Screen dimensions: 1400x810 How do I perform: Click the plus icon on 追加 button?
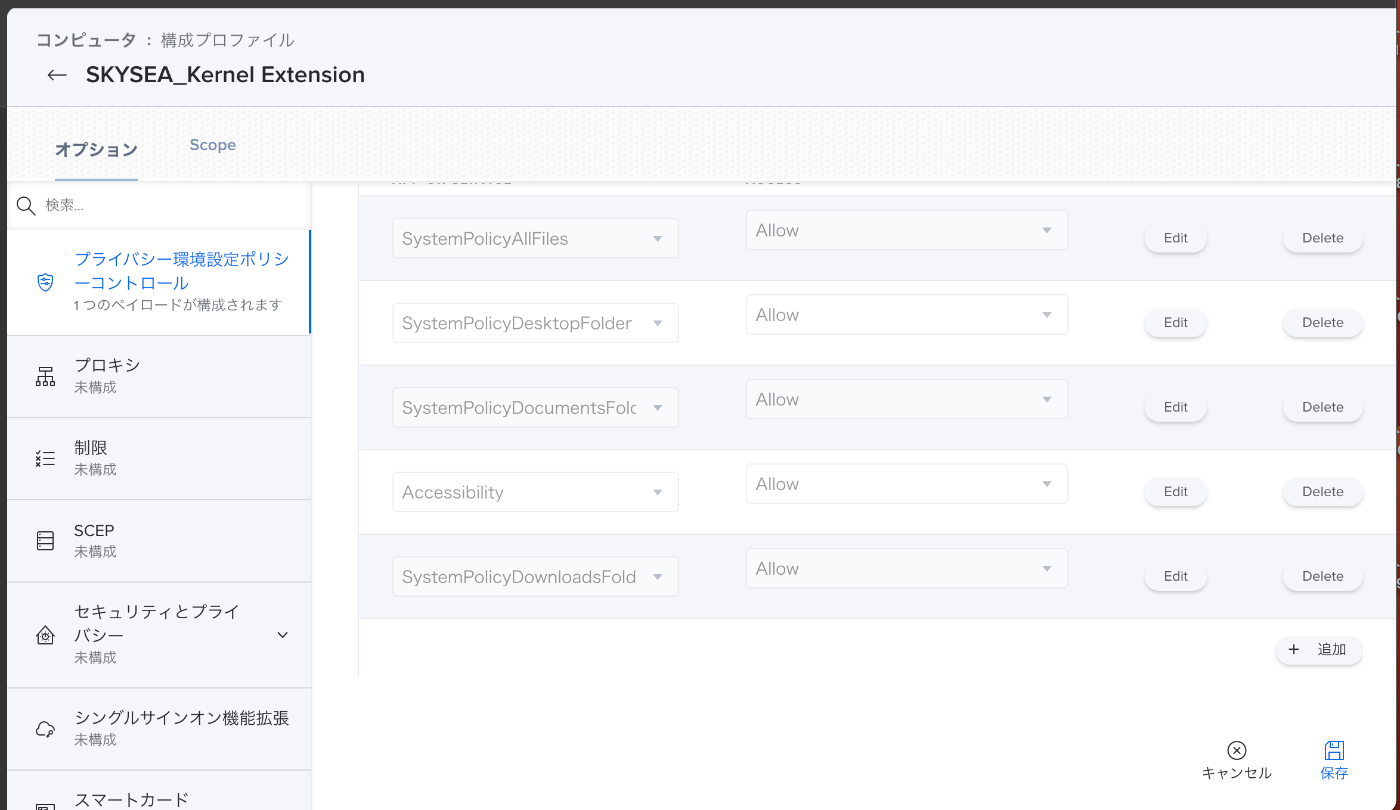click(1294, 650)
